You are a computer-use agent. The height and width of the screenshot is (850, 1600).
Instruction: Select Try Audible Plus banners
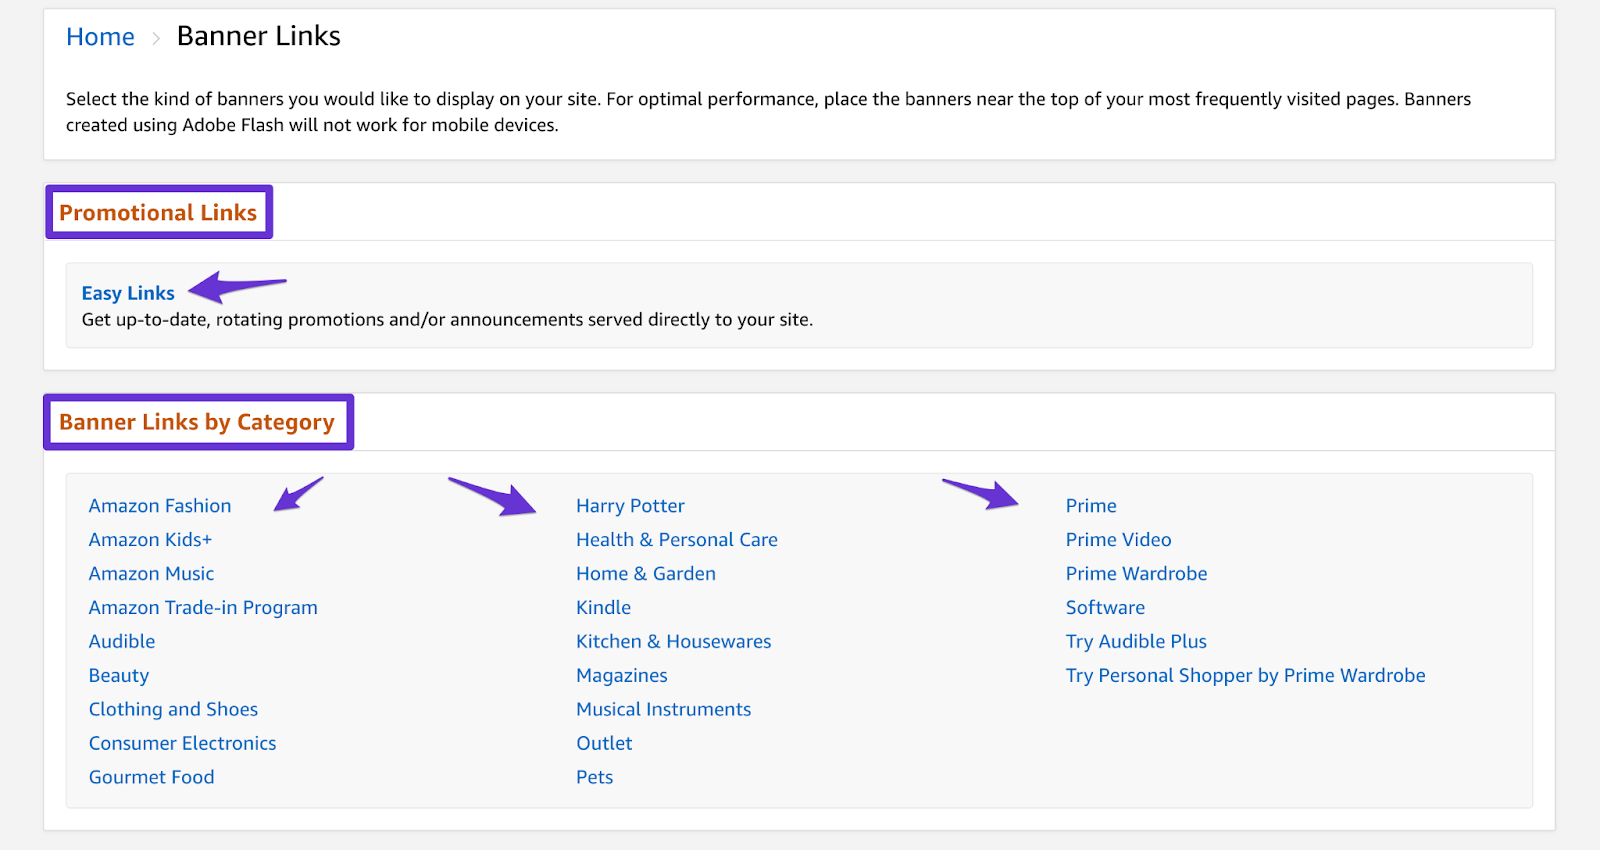pyautogui.click(x=1136, y=642)
